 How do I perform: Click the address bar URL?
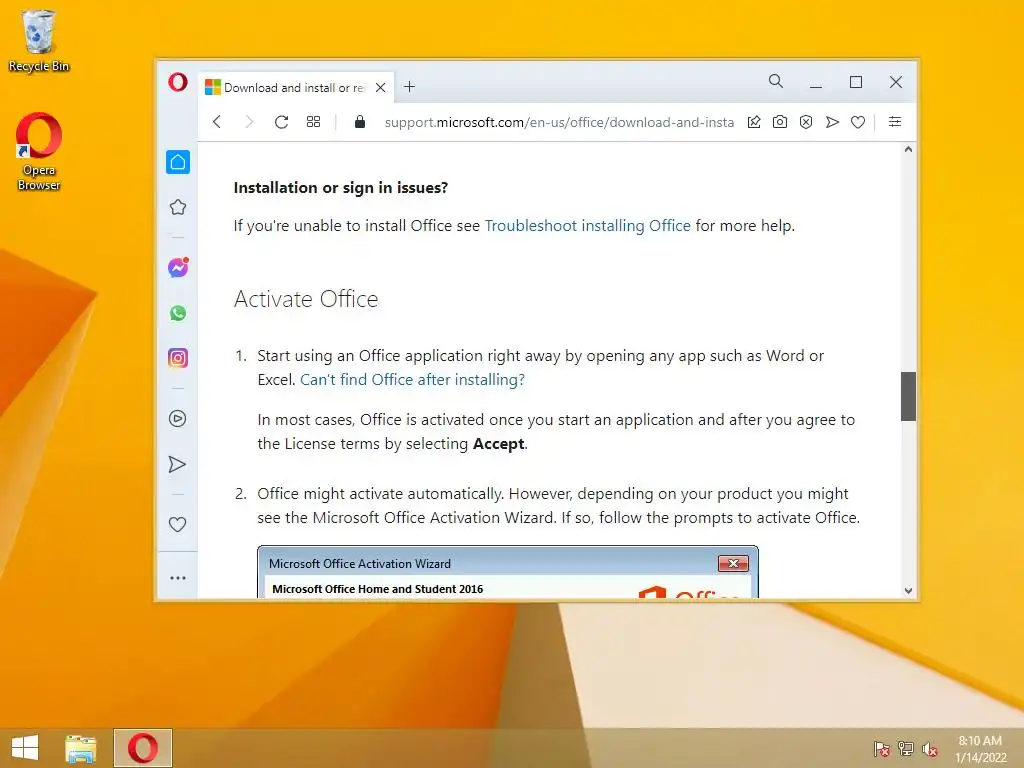[559, 122]
